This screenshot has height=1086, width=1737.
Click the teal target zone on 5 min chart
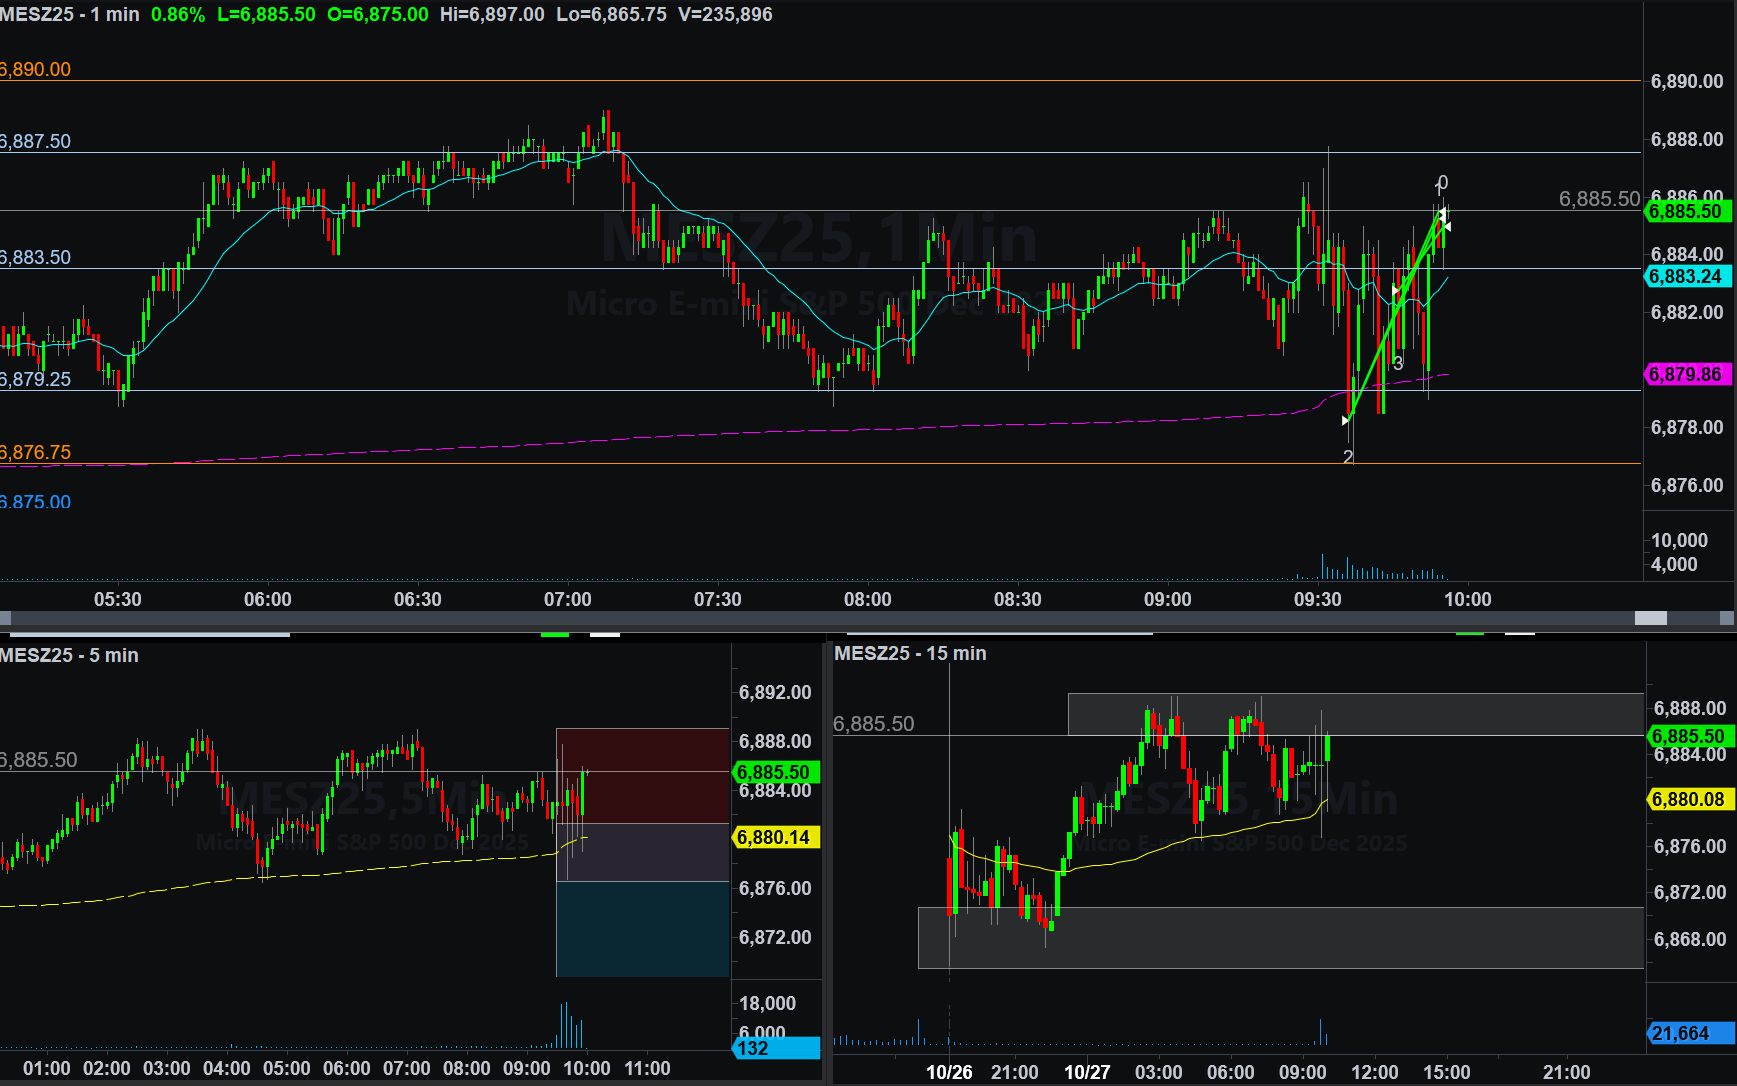point(643,929)
